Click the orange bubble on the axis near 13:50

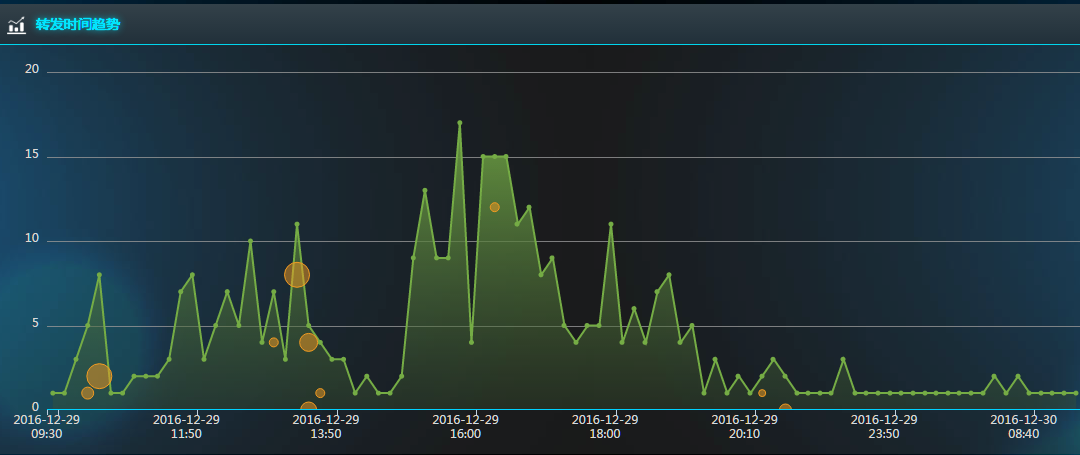coord(308,409)
